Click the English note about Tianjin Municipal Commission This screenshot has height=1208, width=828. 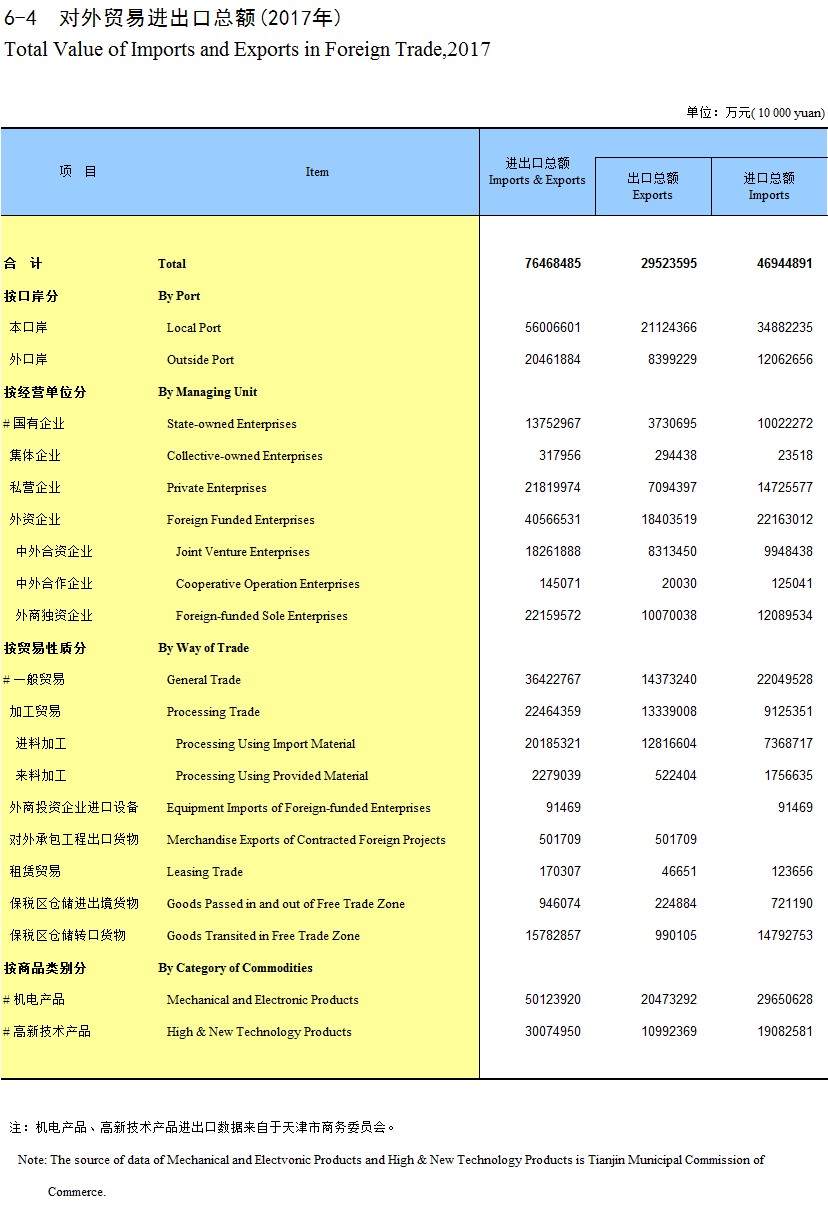(391, 1176)
